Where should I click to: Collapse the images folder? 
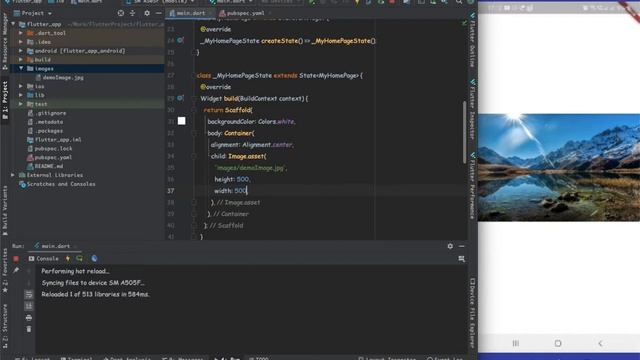click(x=21, y=69)
